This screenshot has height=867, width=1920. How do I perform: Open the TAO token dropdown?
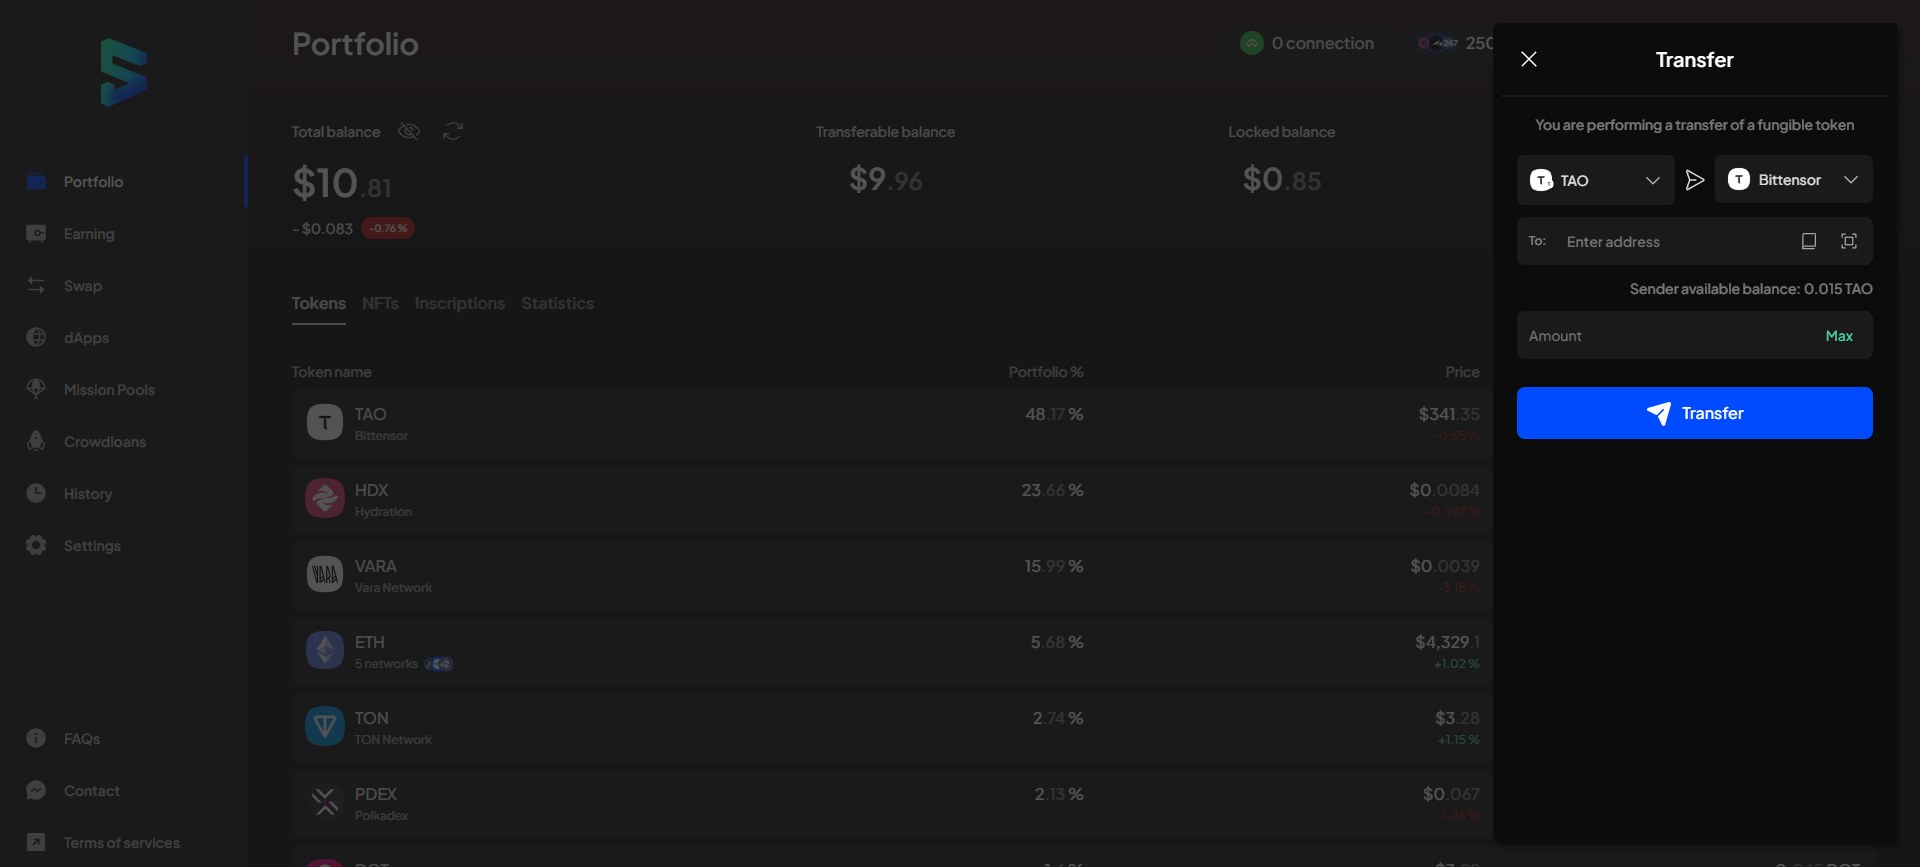(1595, 180)
